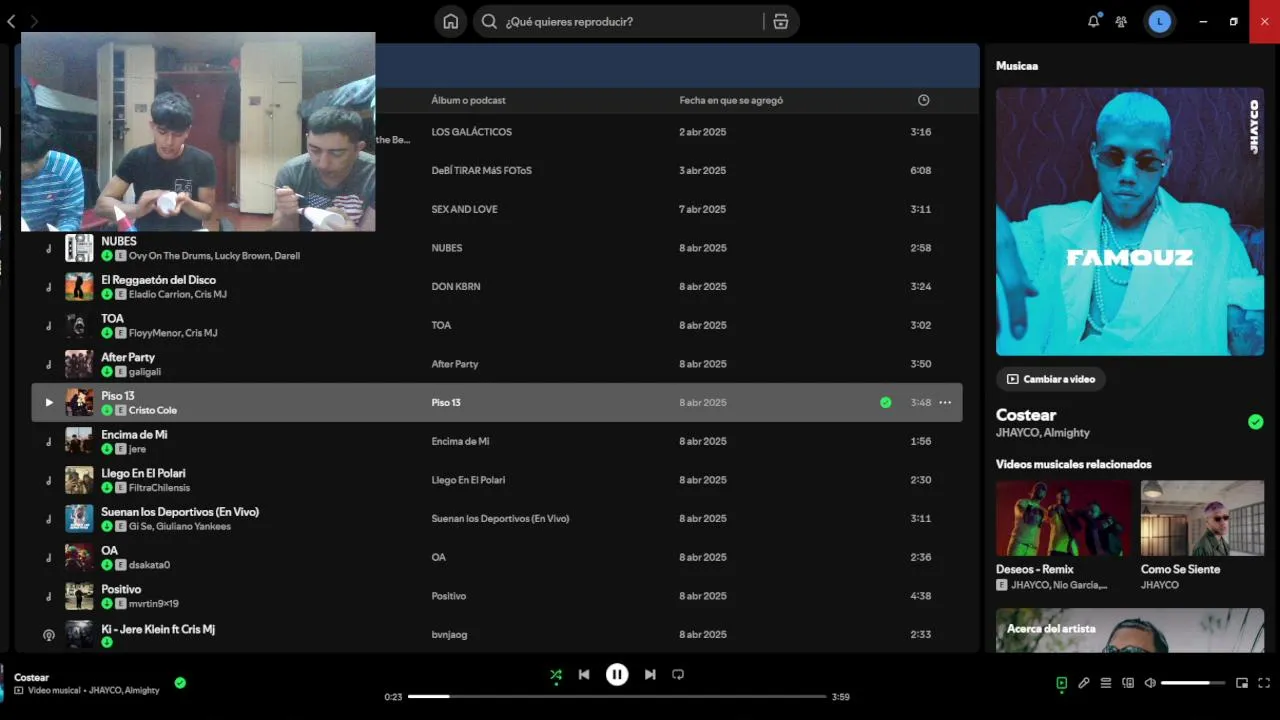1280x720 pixels.
Task: Click the OA album cover thumbnail
Action: (x=79, y=557)
